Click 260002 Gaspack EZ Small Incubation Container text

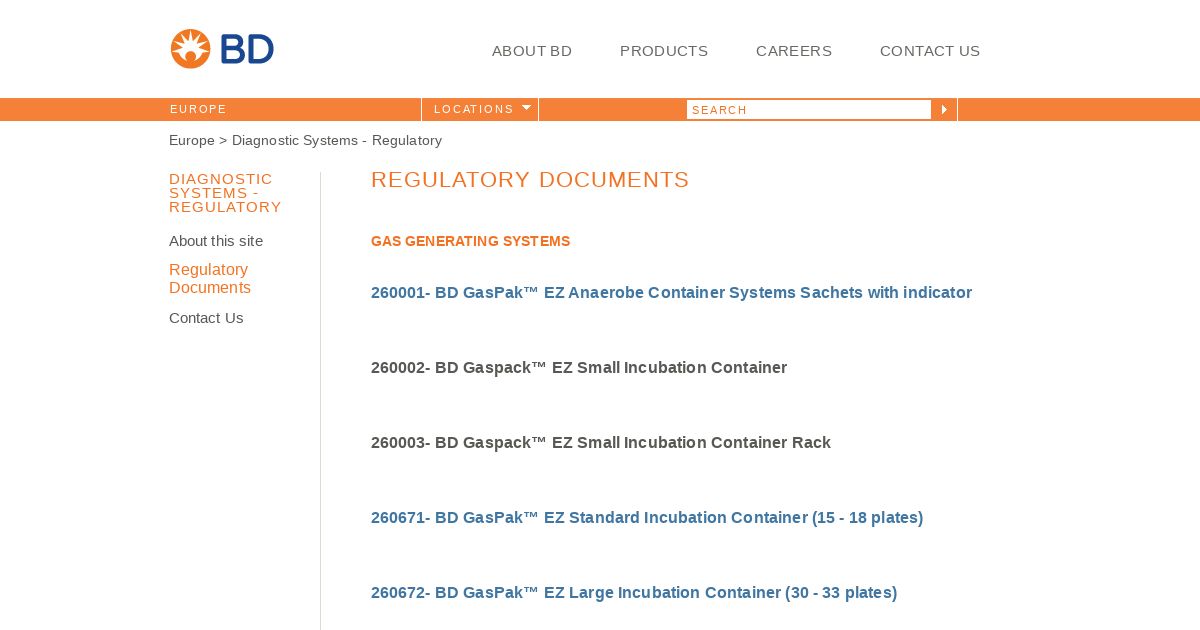579,368
